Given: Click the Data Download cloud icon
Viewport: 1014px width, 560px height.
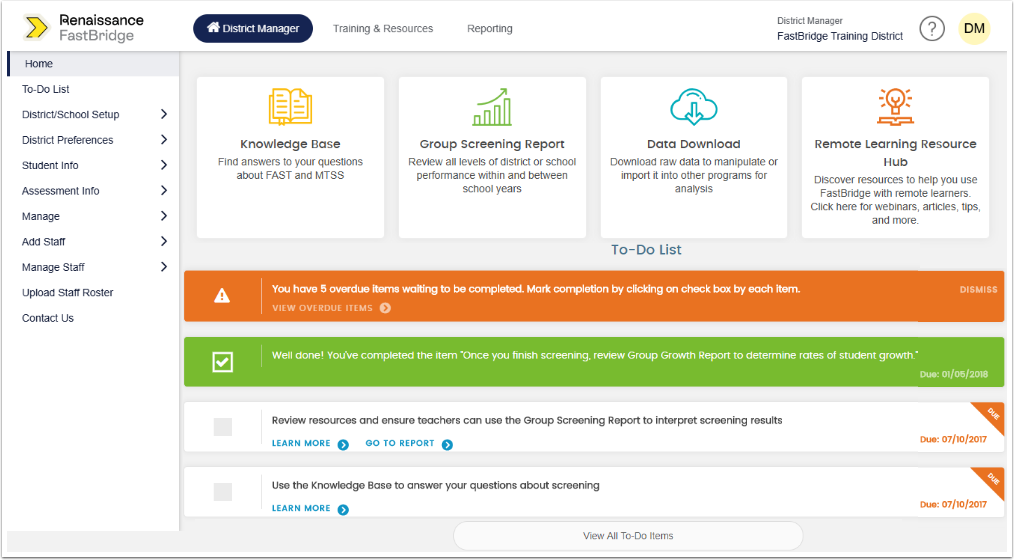Looking at the screenshot, I should (694, 107).
